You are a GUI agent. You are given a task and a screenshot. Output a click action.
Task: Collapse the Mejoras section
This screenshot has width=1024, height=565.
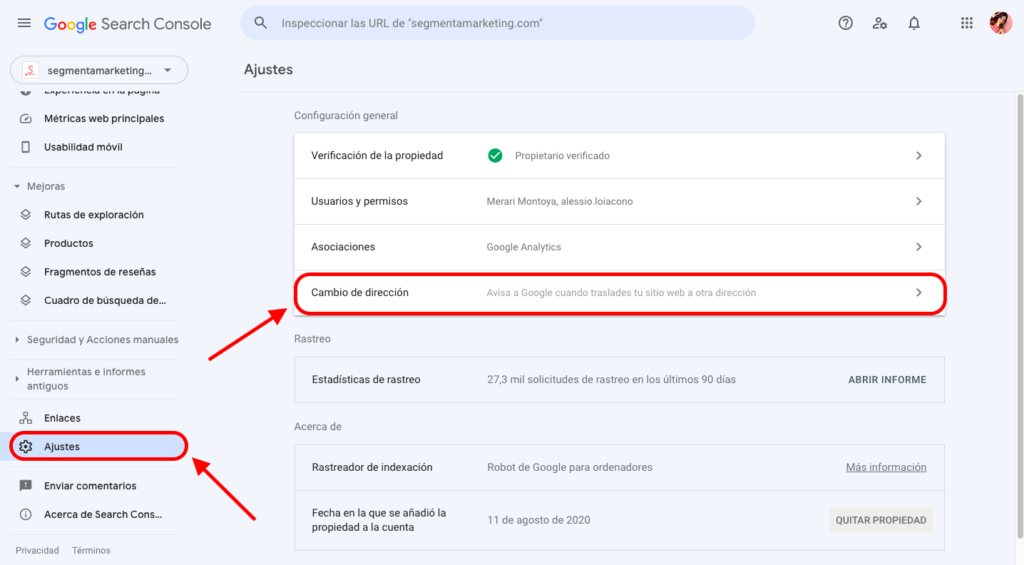(17, 186)
